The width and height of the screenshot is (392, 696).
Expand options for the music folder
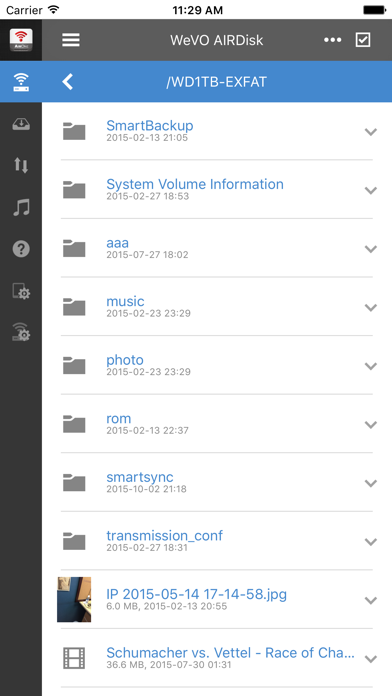371,307
